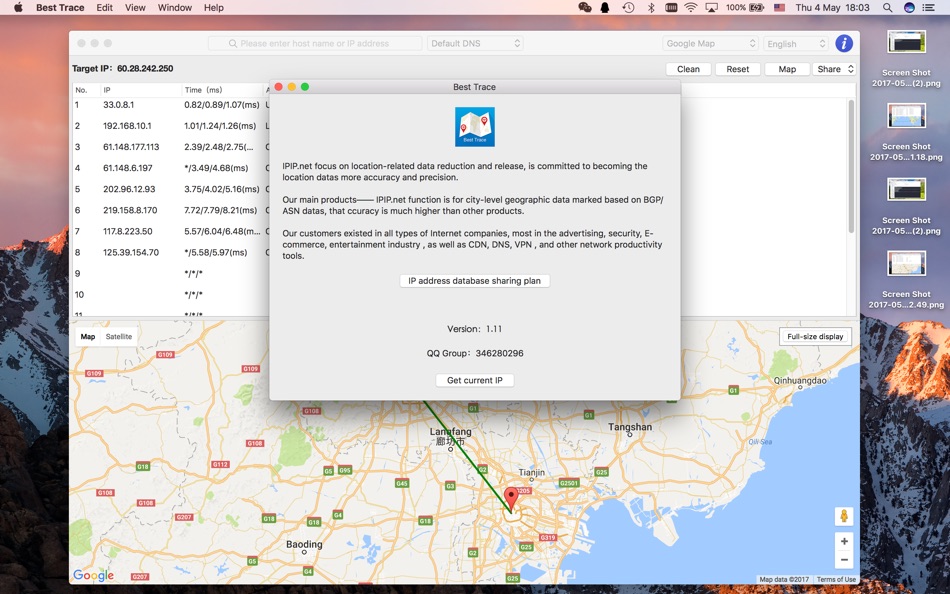Image resolution: width=950 pixels, height=594 pixels.
Task: Click the Clean button
Action: click(x=688, y=69)
